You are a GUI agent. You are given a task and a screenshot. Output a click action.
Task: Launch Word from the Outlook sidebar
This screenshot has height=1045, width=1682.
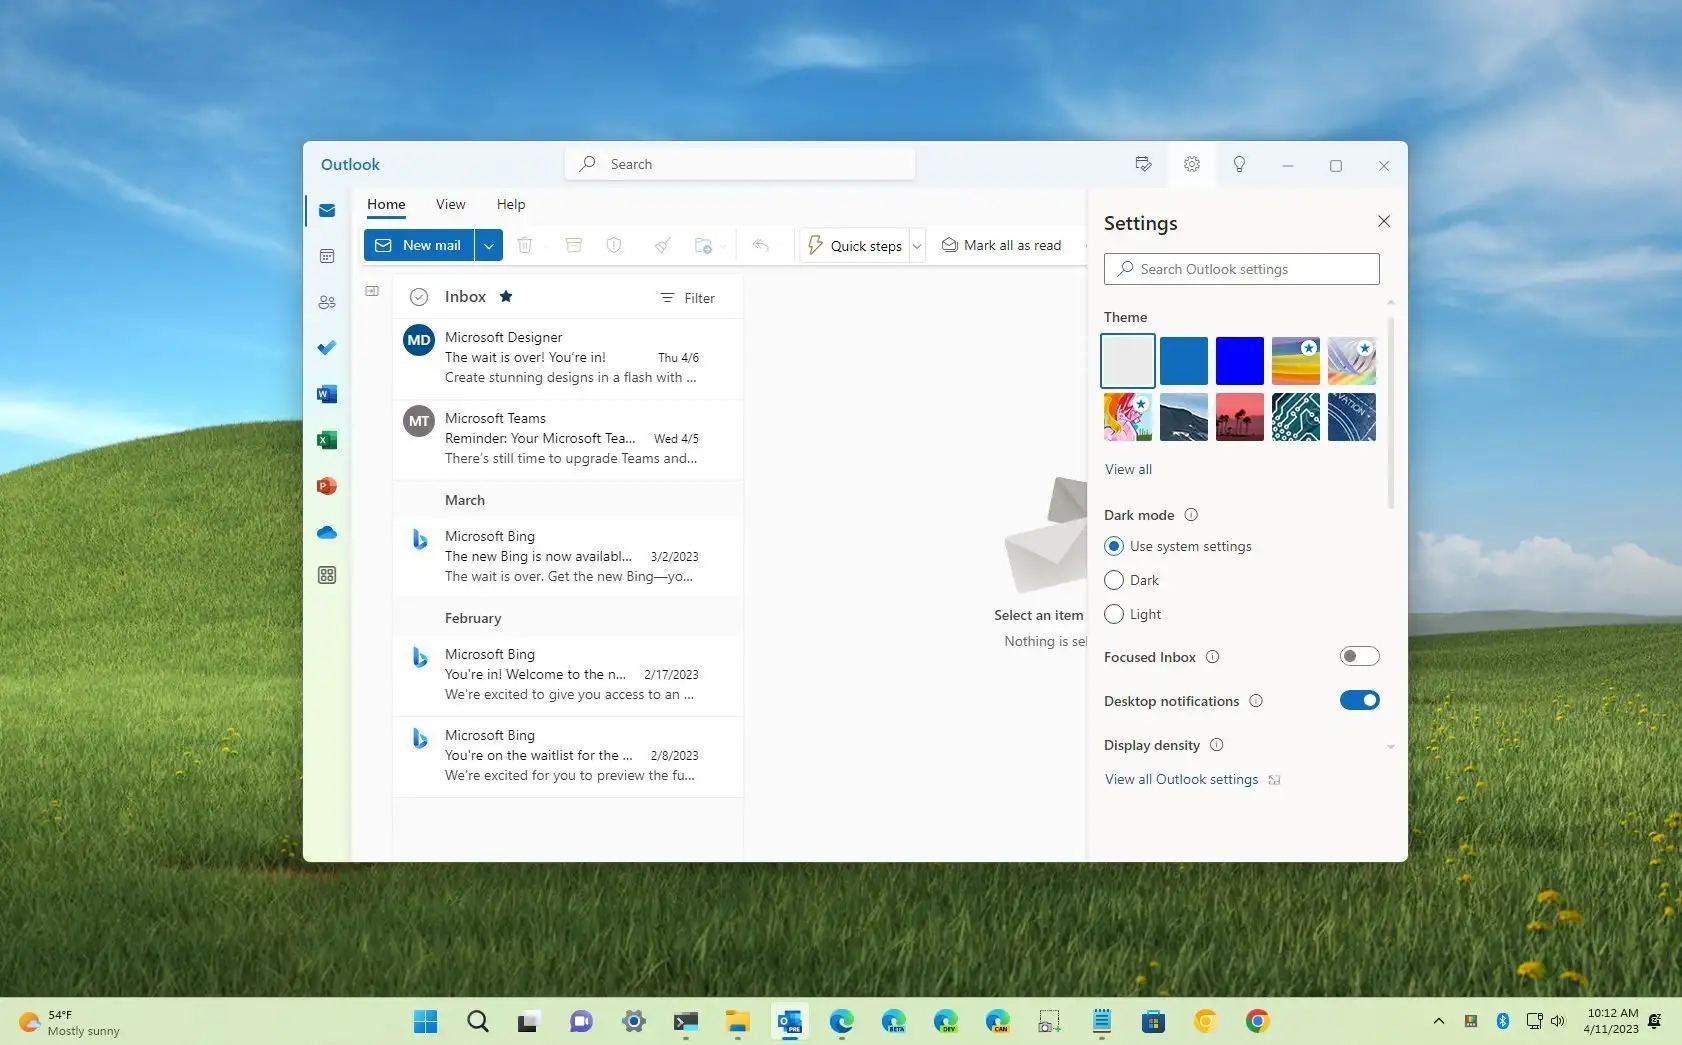327,394
